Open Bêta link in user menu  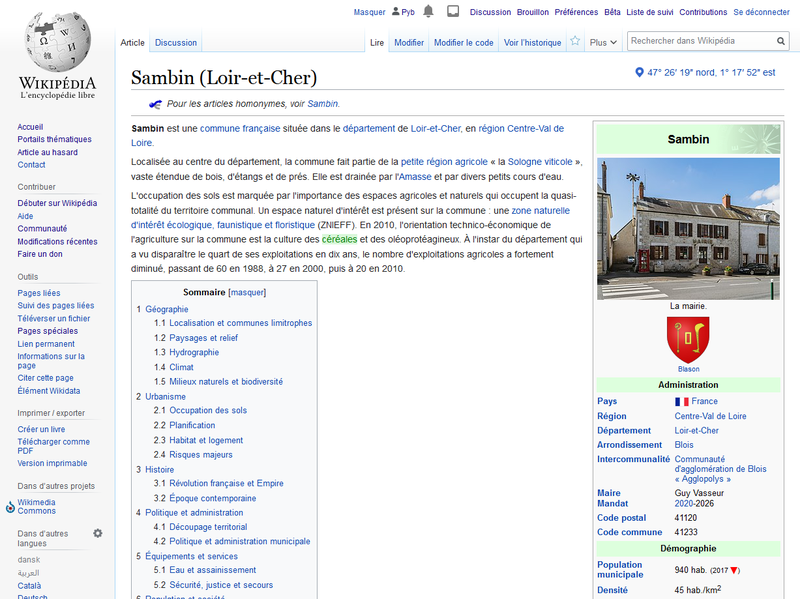[x=612, y=12]
